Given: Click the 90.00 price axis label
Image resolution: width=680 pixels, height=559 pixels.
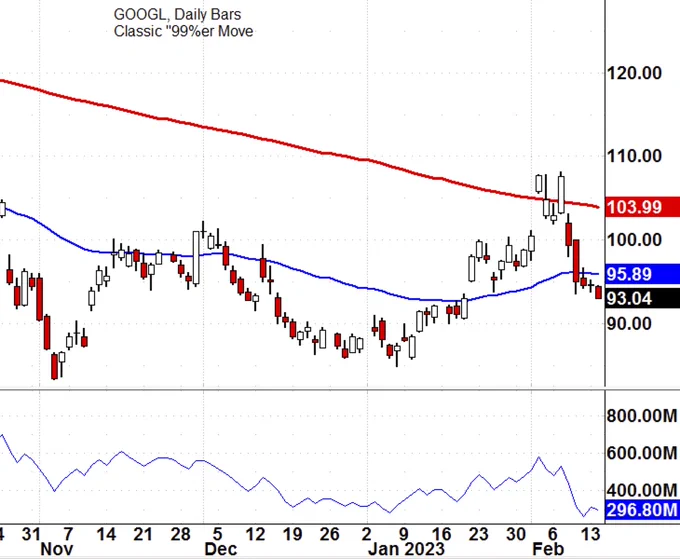Looking at the screenshot, I should [629, 324].
